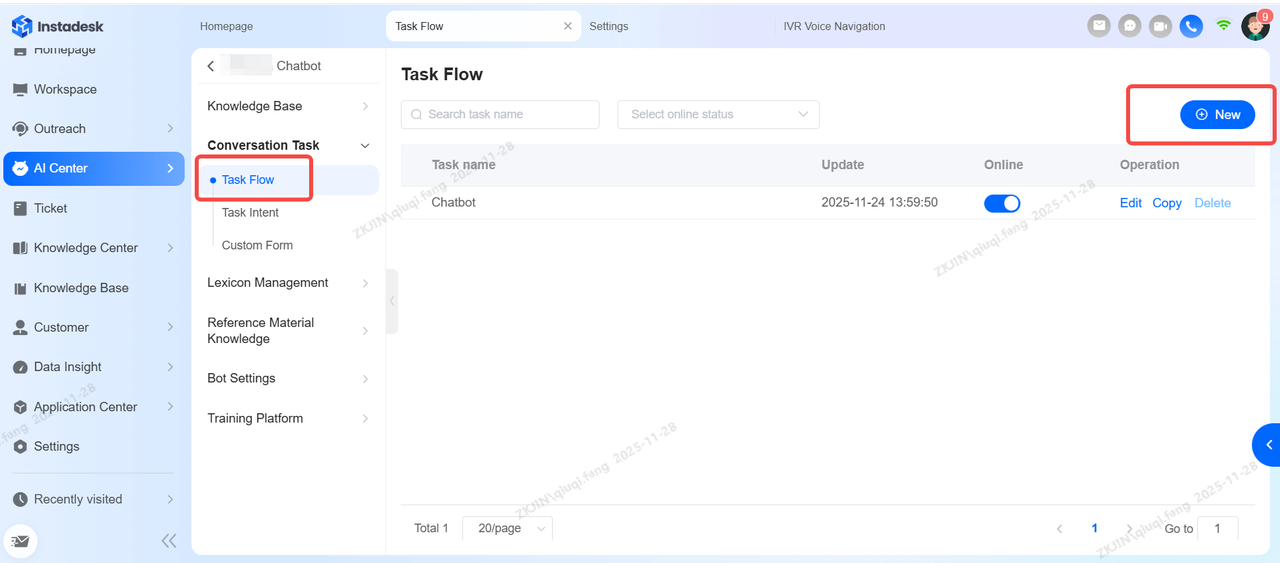Viewport: 1280px width, 563px height.
Task: Close the Task Flow tab
Action: pos(568,26)
